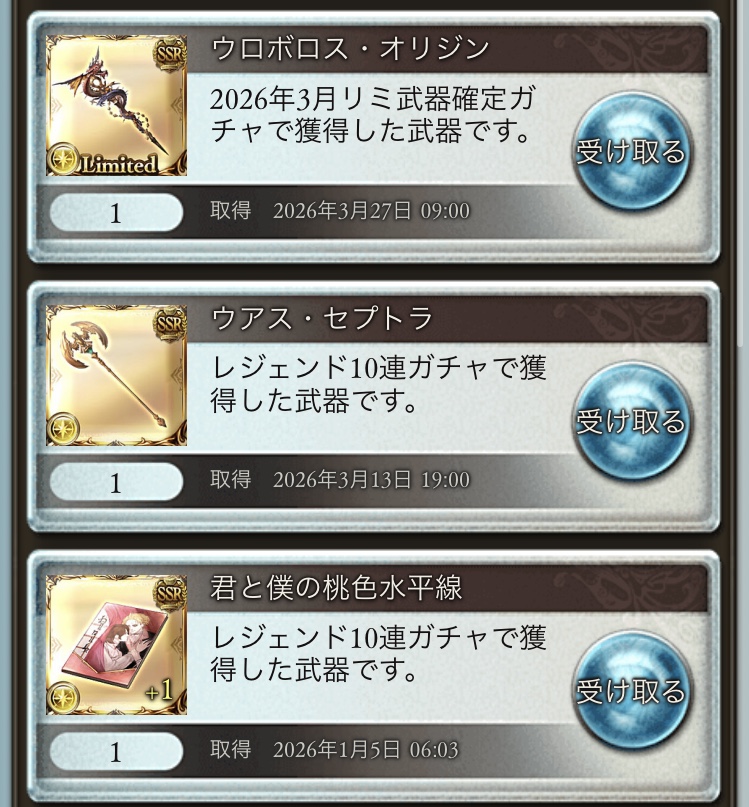
Task: Click the +1 bonus mark on the book icon
Action: (x=159, y=692)
